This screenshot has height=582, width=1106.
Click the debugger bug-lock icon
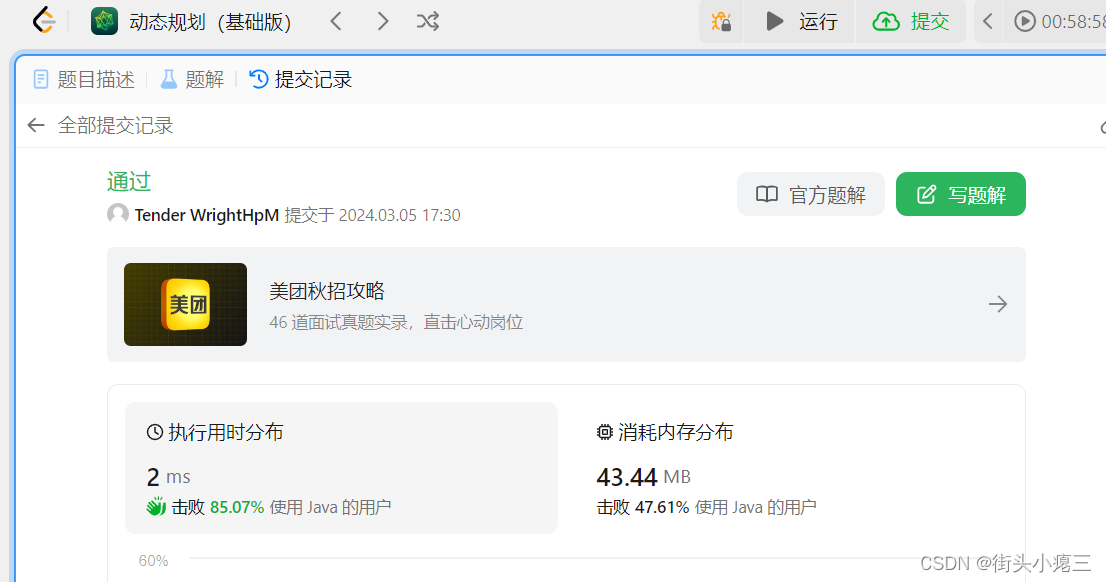tap(721, 22)
